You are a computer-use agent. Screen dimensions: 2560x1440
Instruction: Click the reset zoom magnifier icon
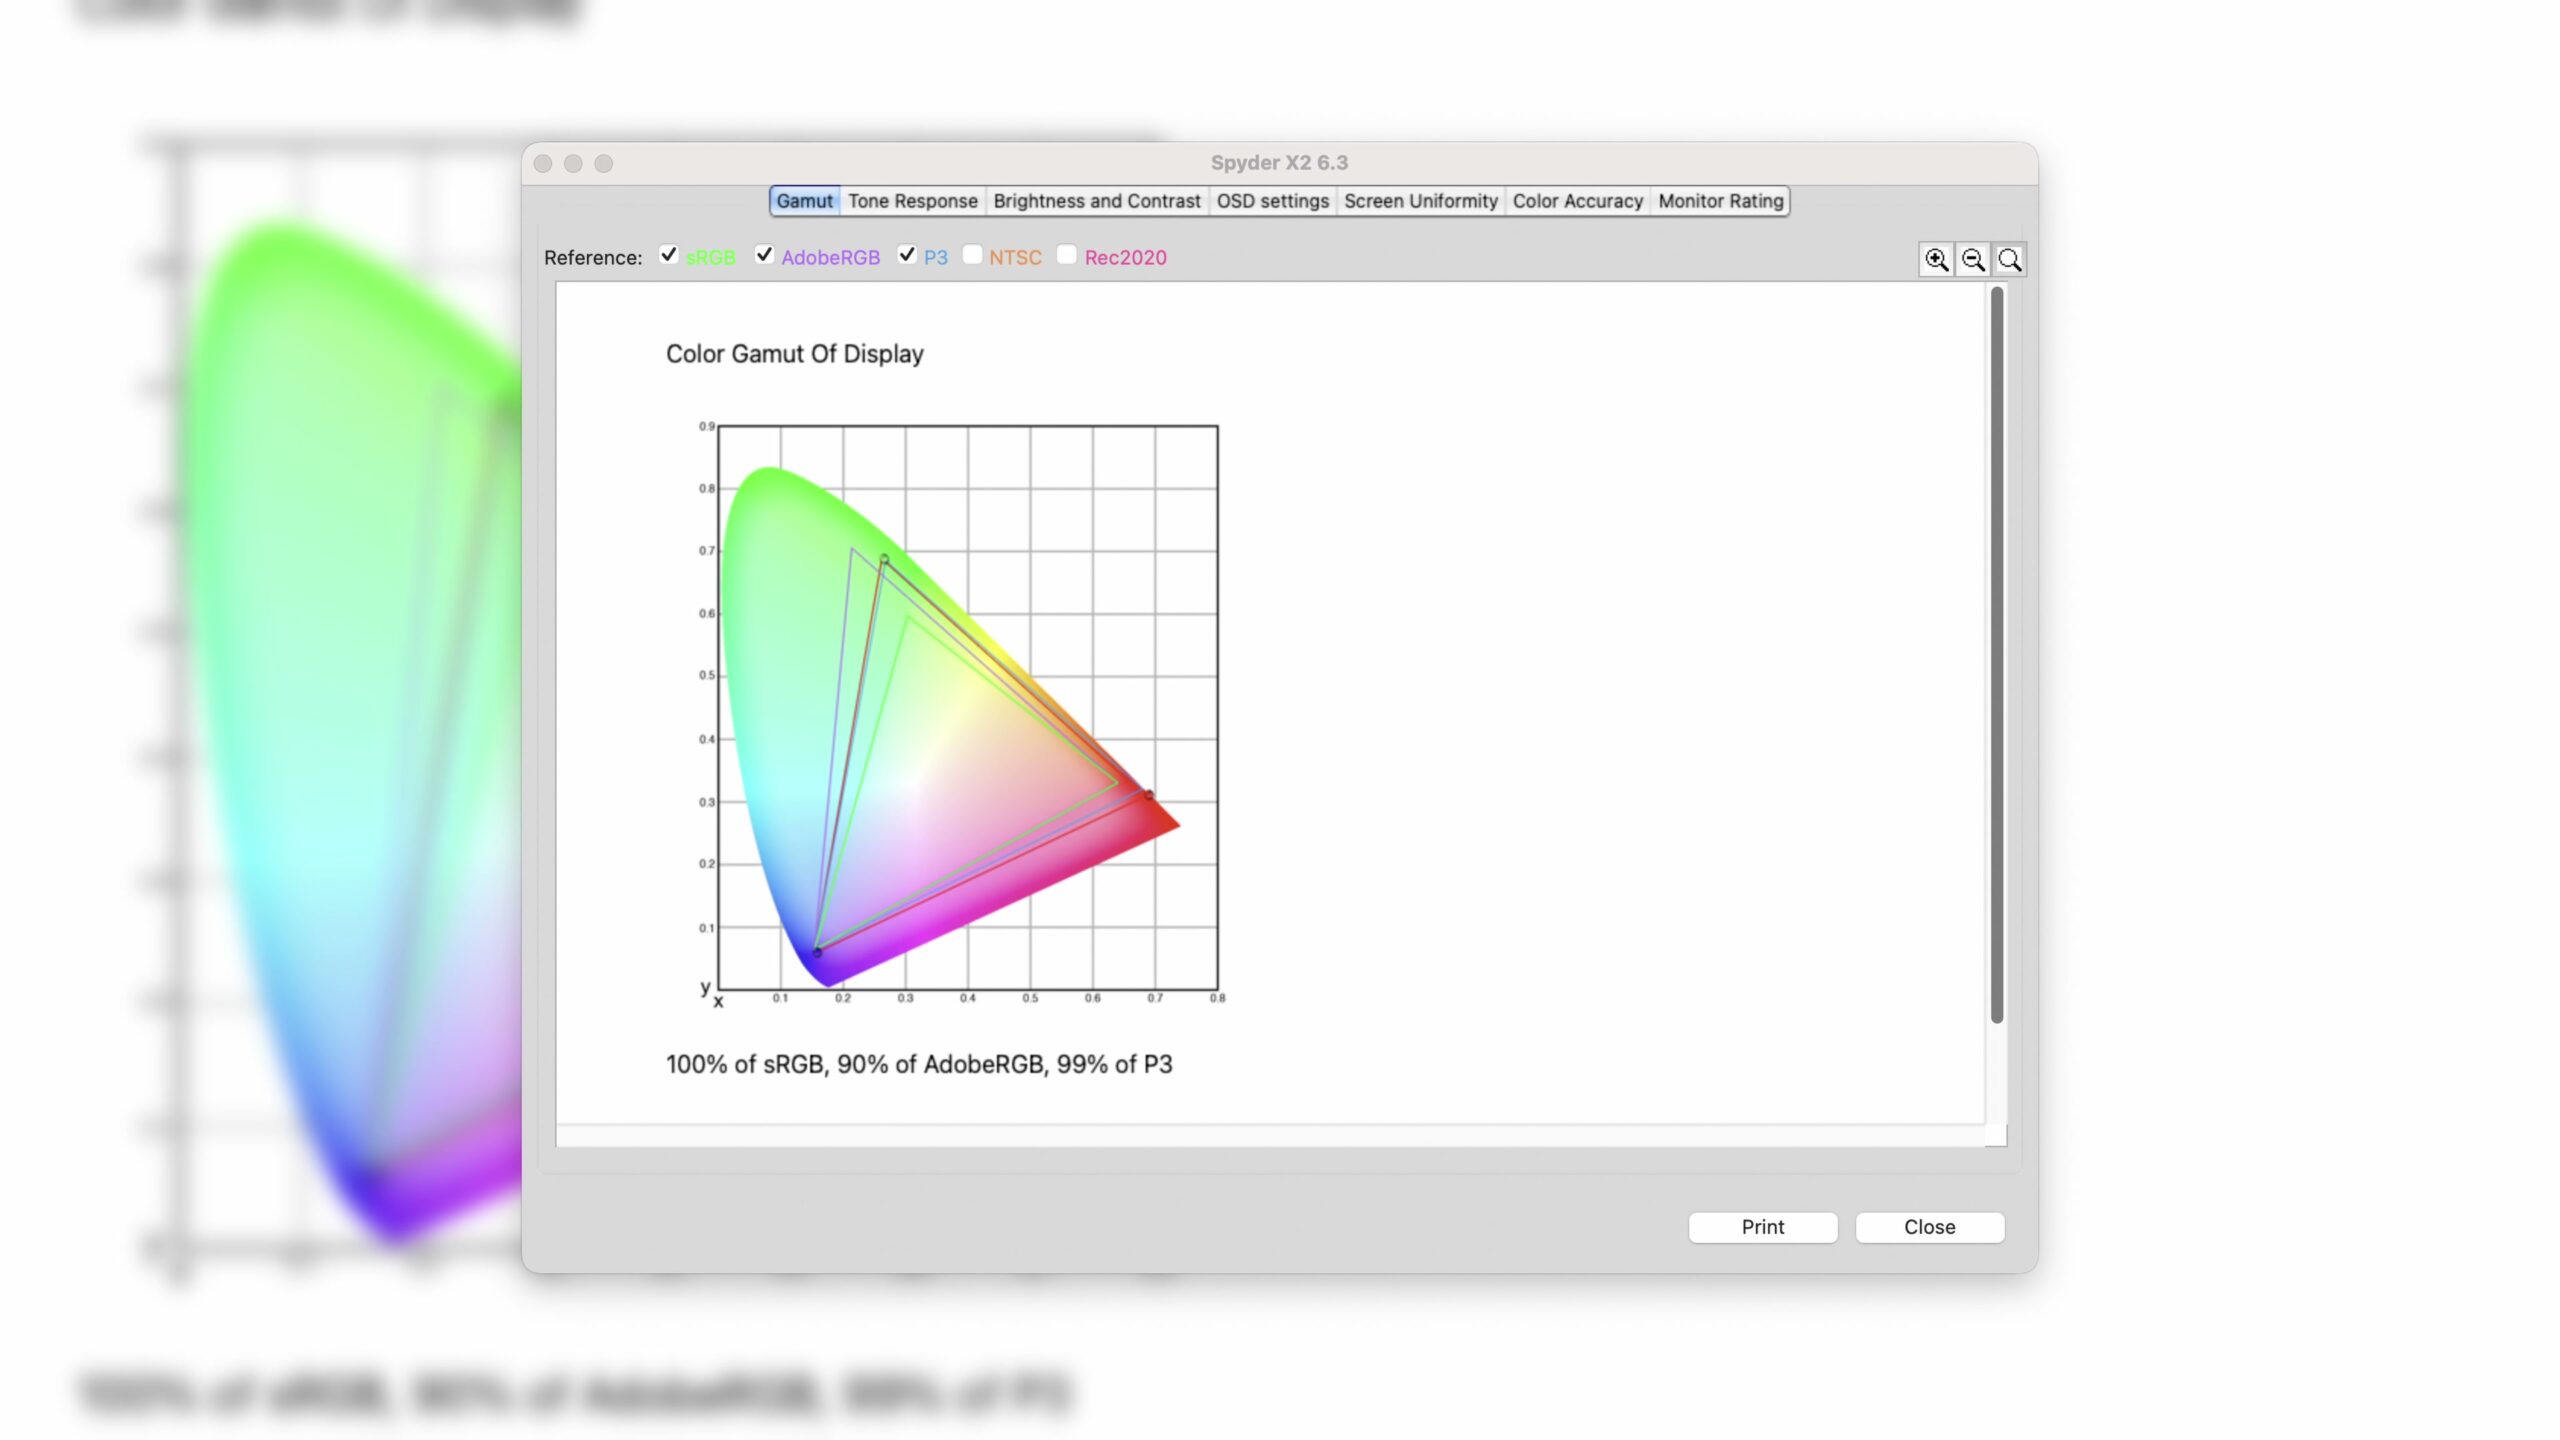coord(2009,260)
